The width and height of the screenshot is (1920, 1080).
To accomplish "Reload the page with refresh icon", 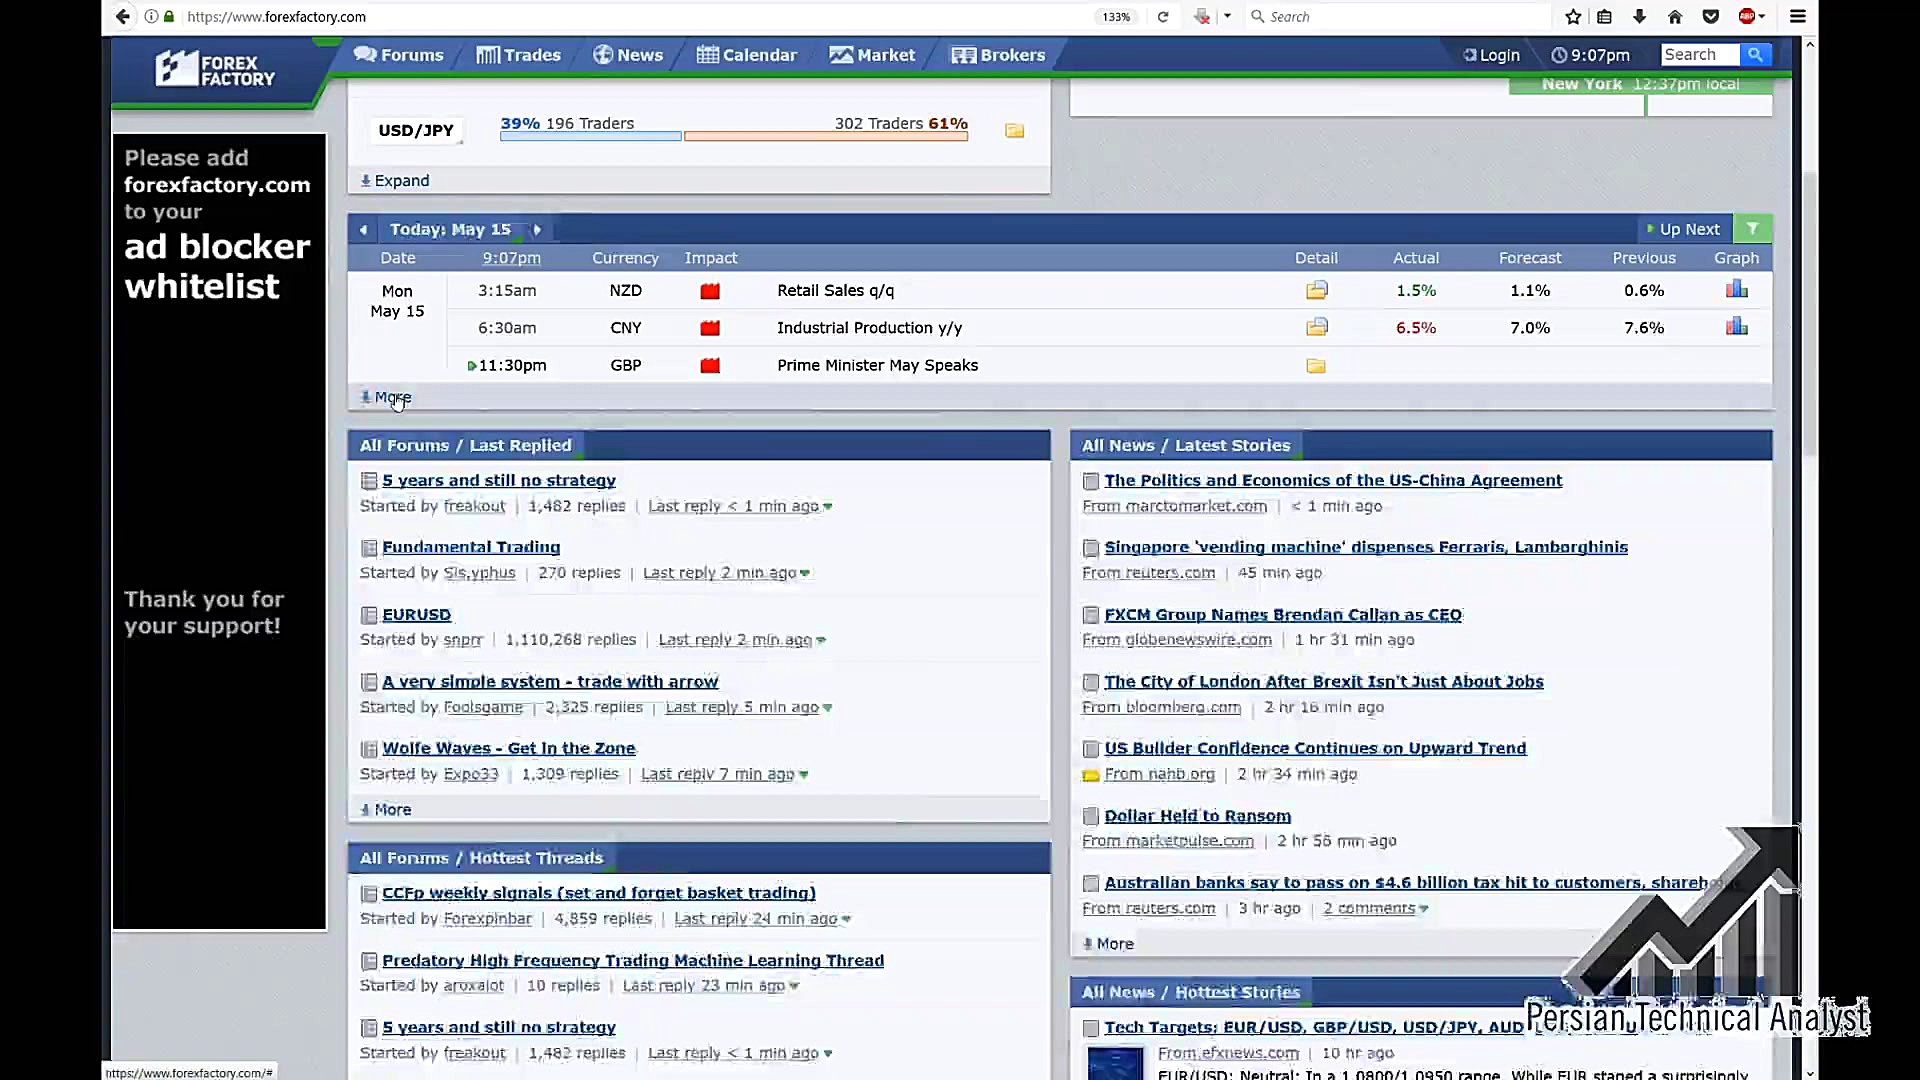I will tap(1163, 16).
